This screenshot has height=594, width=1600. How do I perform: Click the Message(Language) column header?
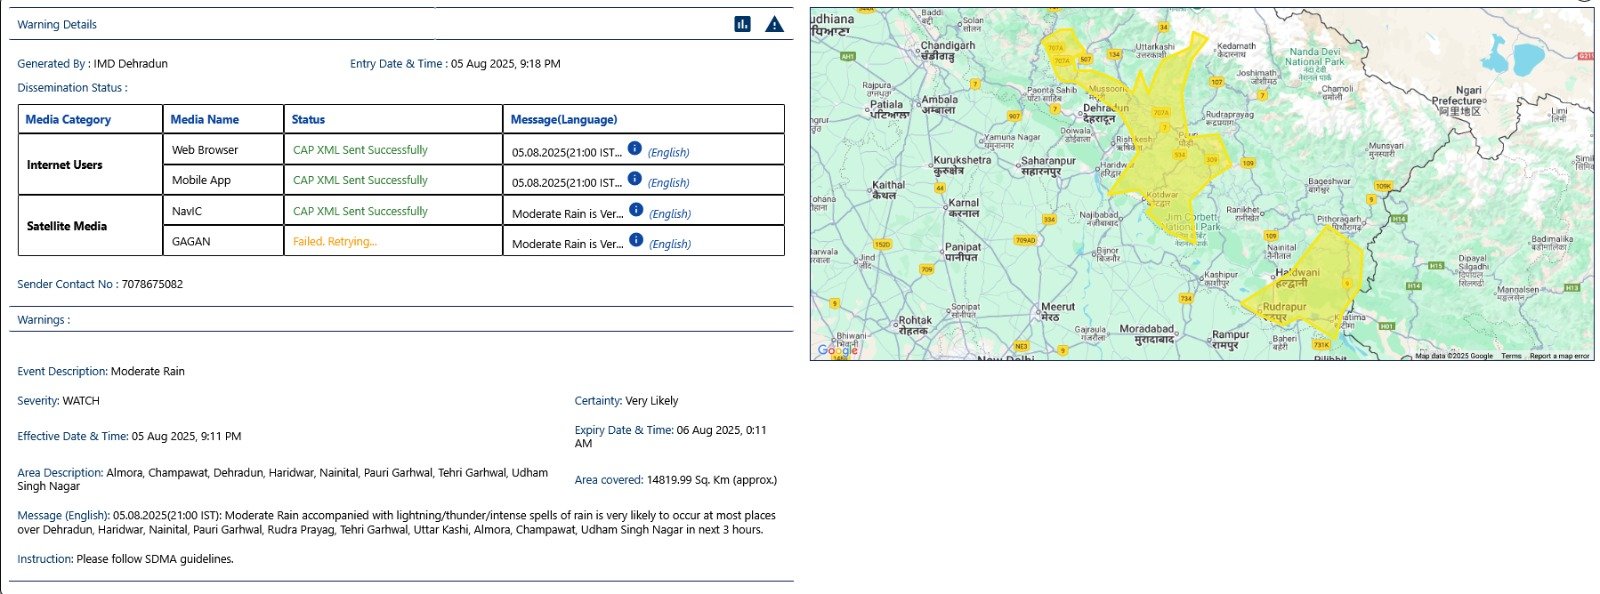563,119
